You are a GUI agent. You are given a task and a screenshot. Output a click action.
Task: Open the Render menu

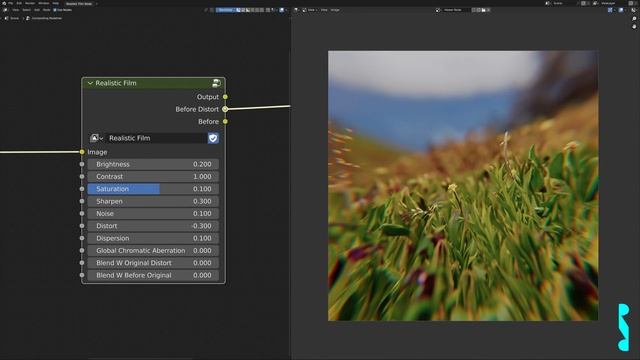coord(30,3)
